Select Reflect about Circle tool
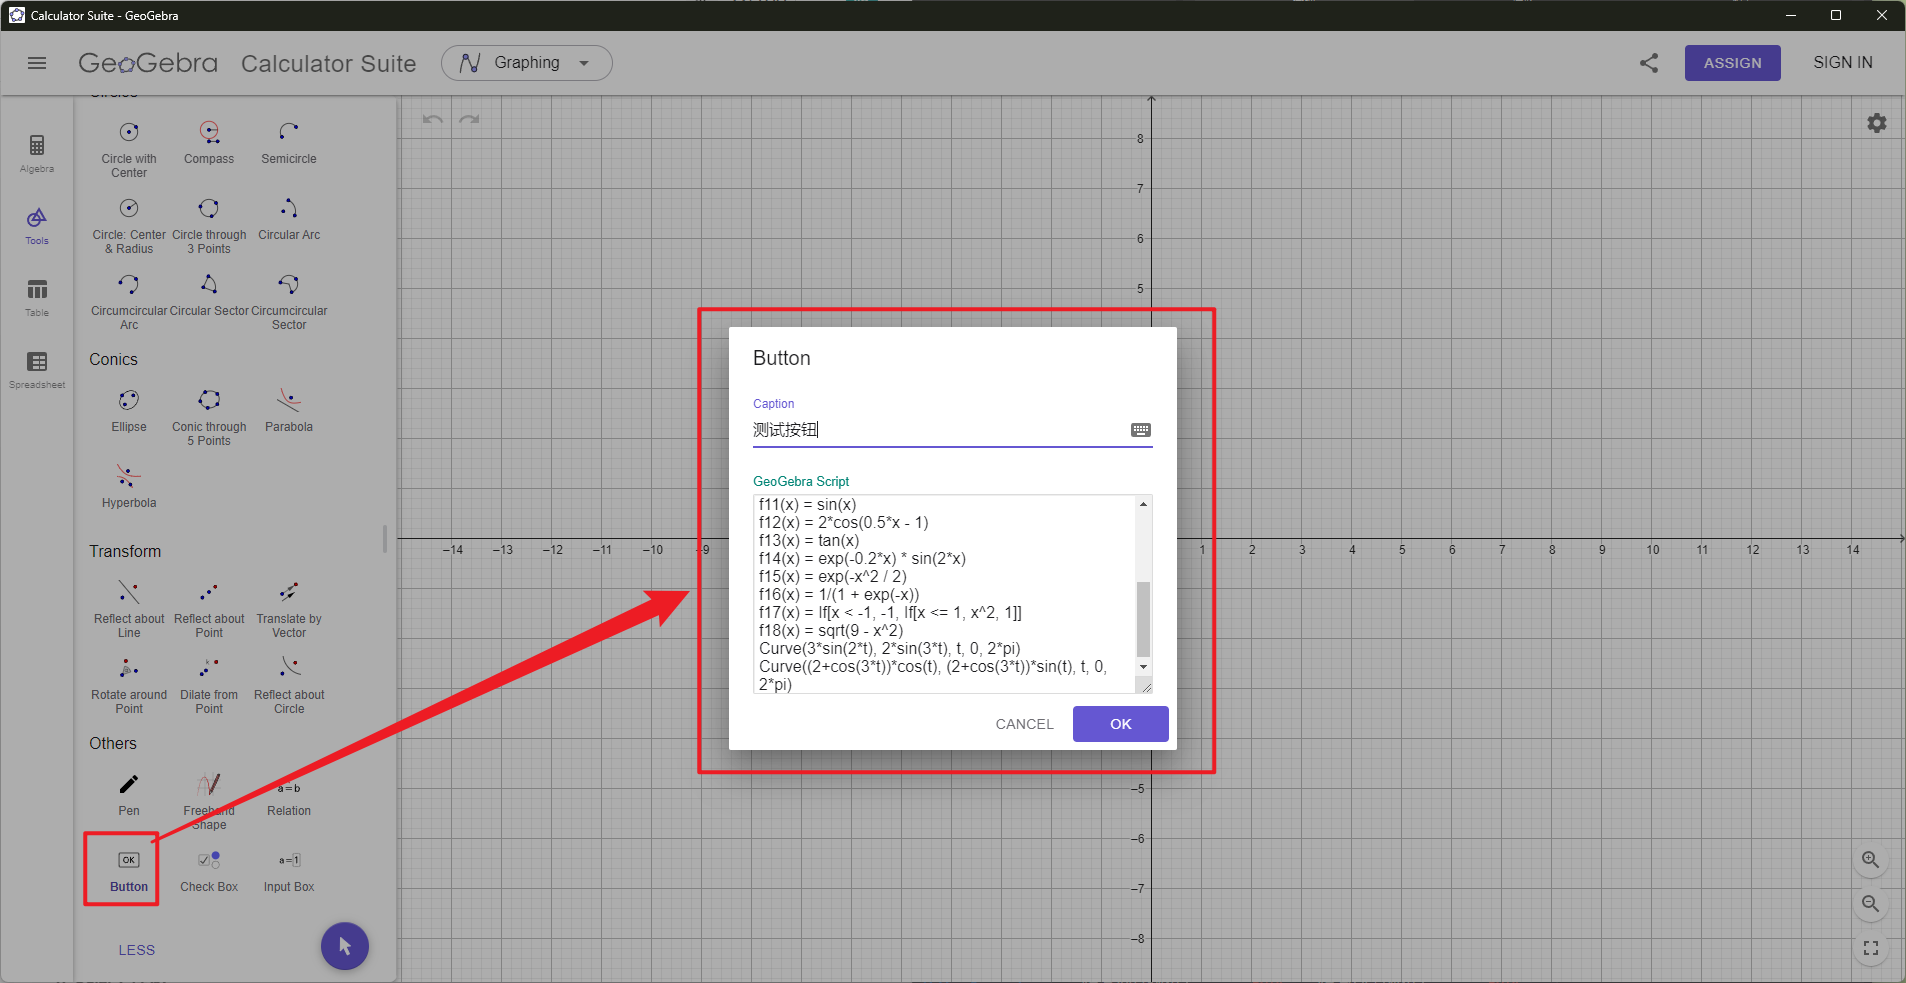The width and height of the screenshot is (1906, 983). (289, 685)
